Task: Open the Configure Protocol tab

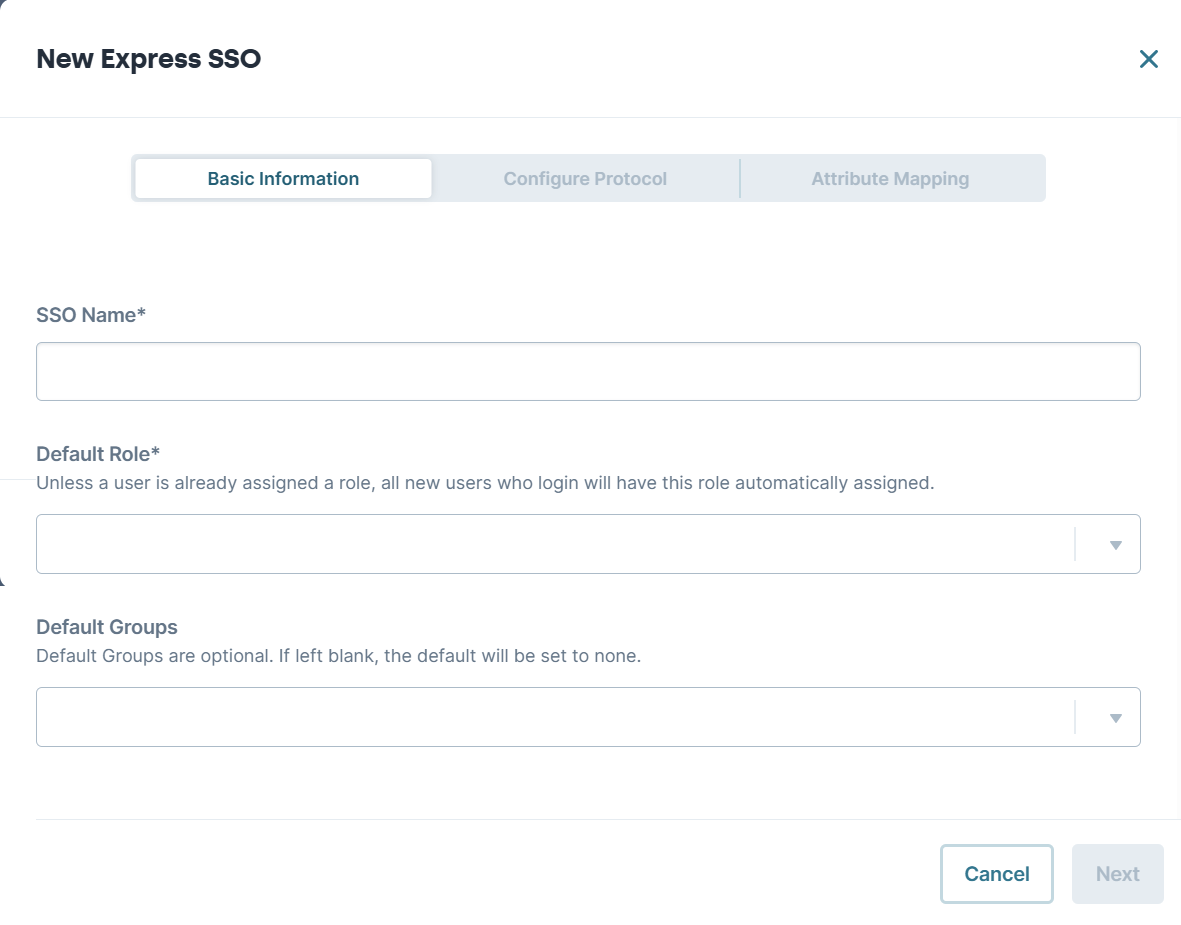Action: [x=585, y=179]
